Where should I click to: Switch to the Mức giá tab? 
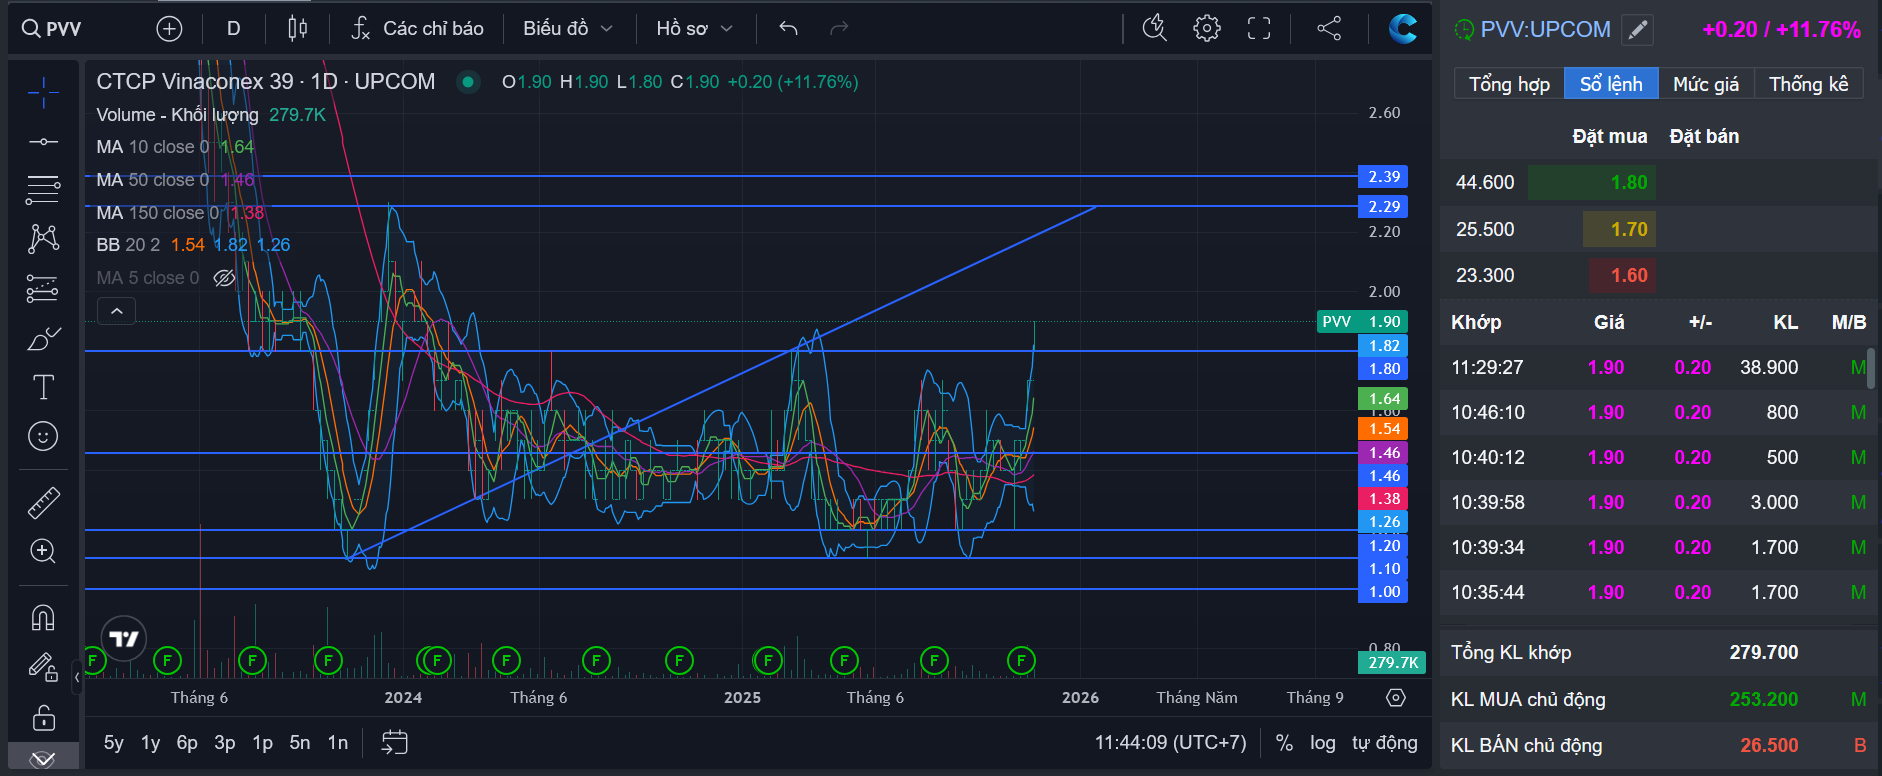click(x=1706, y=84)
